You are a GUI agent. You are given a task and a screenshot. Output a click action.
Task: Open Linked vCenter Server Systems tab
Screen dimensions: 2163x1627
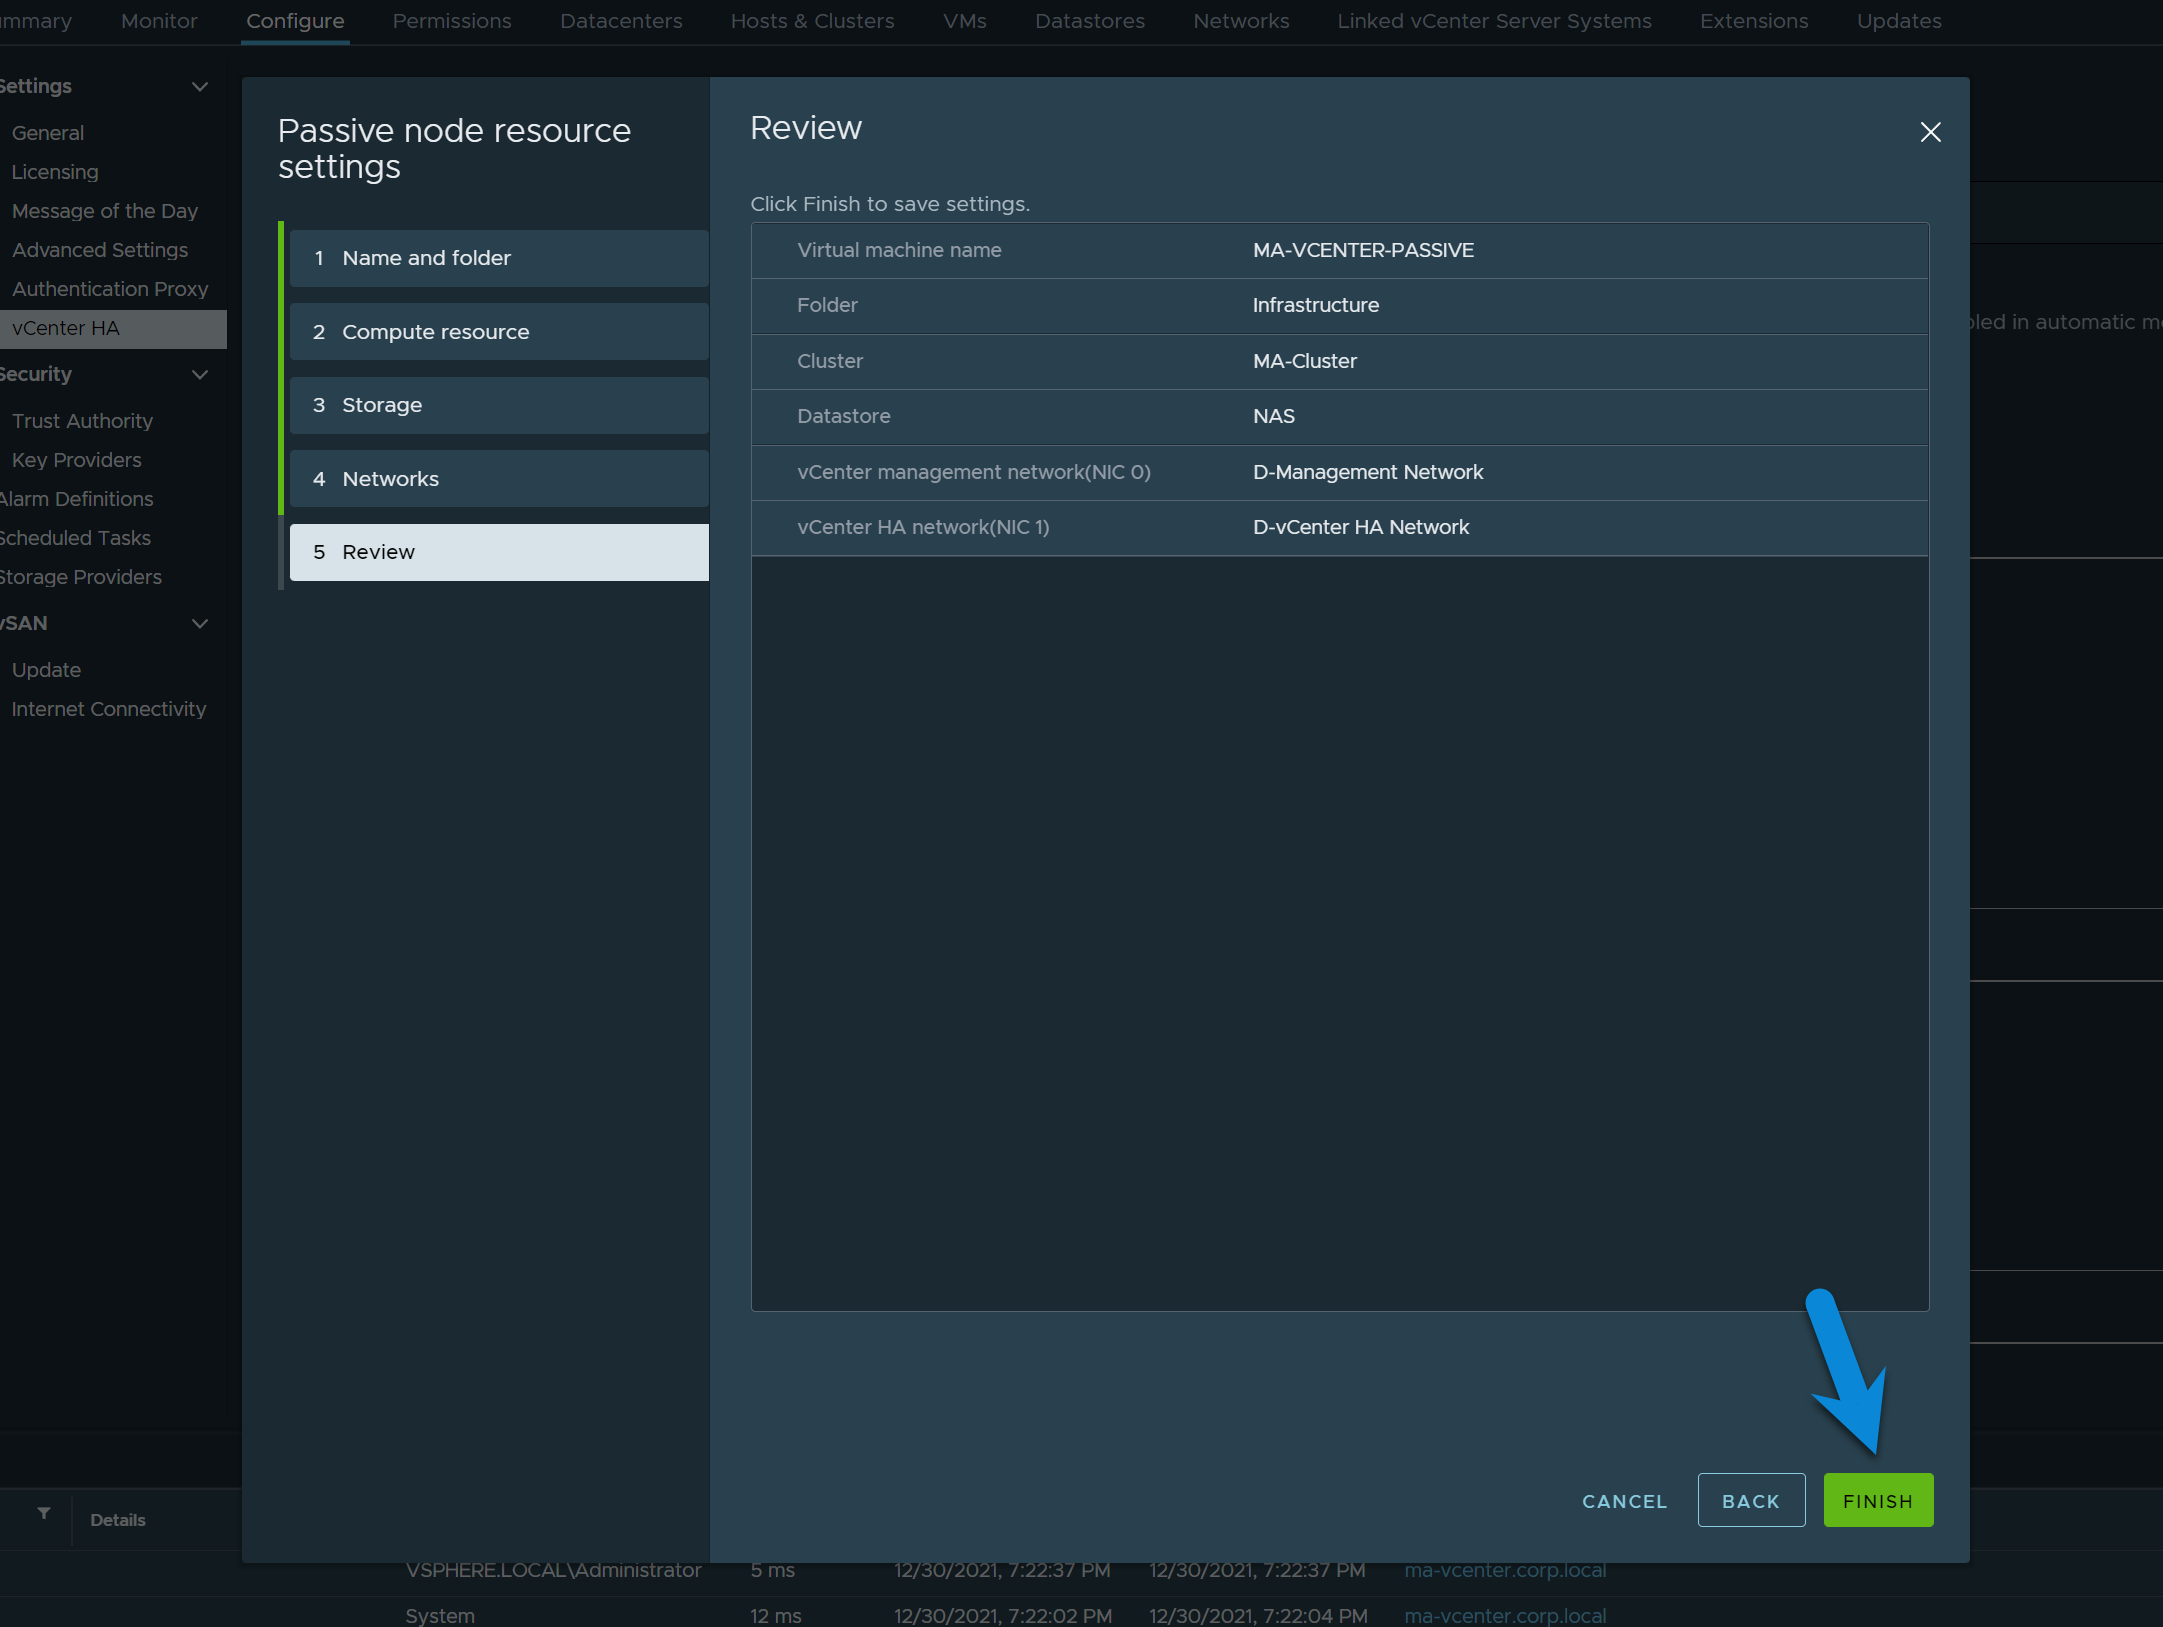coord(1494,21)
